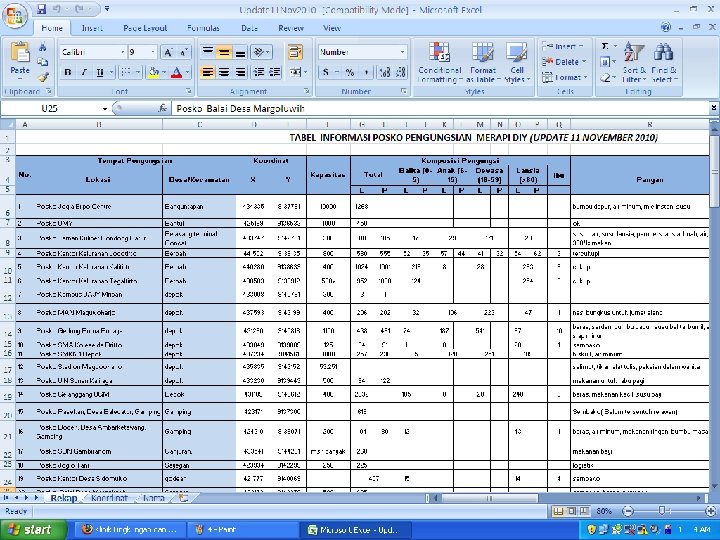Apply Comma Style format
This screenshot has width=720, height=540.
coord(366,72)
